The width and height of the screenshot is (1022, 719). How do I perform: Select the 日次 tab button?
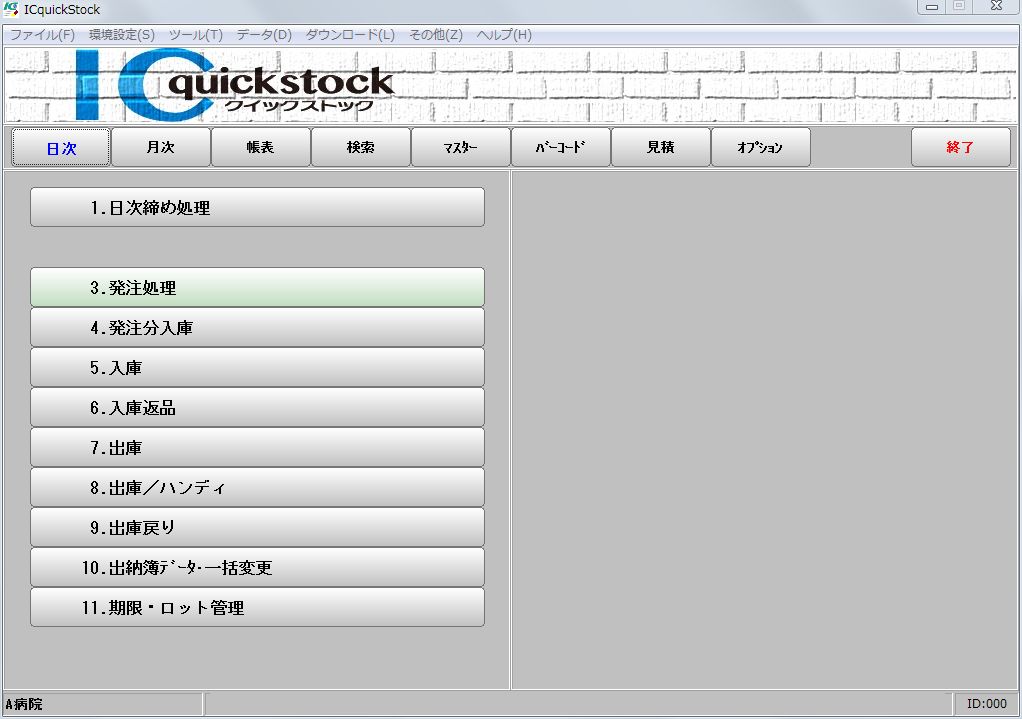(61, 148)
